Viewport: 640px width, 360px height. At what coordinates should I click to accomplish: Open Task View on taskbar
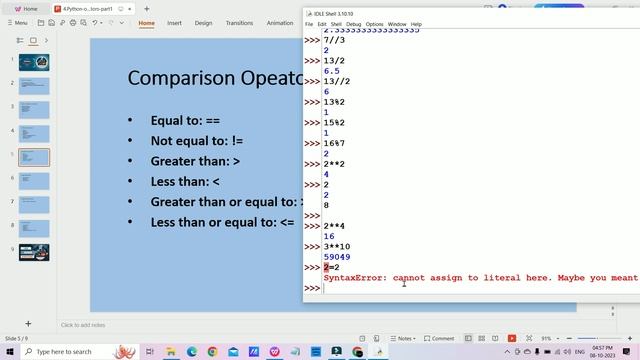pos(149,351)
